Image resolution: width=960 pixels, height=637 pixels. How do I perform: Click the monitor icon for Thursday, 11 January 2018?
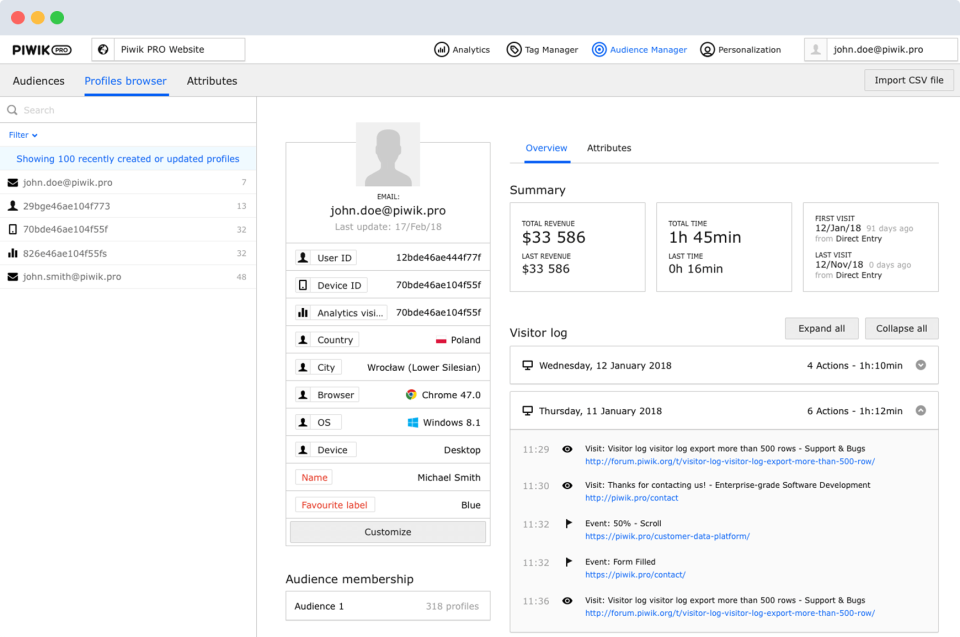[527, 410]
